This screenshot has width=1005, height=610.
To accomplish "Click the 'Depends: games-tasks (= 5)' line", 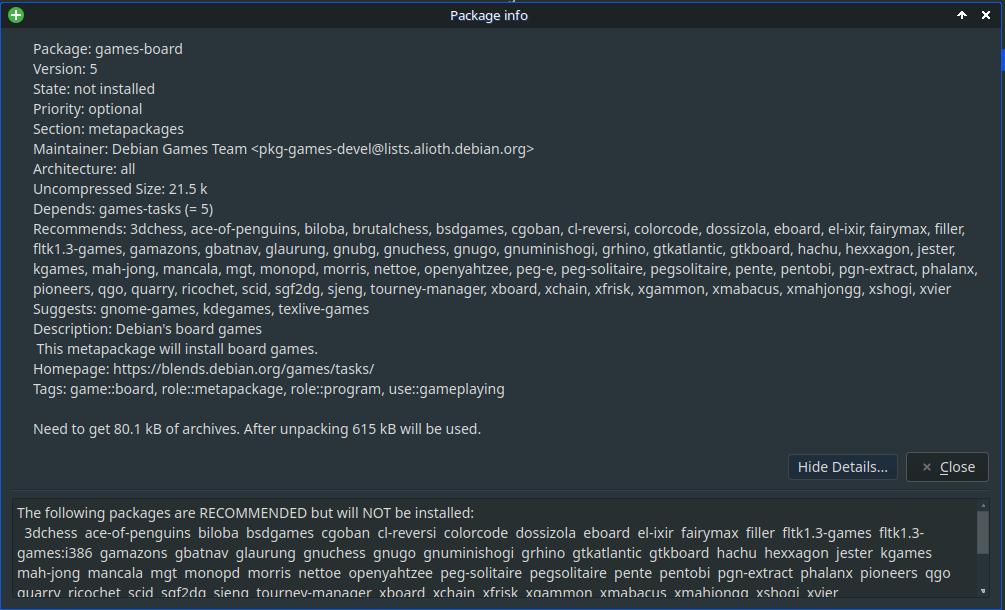I will click(123, 209).
